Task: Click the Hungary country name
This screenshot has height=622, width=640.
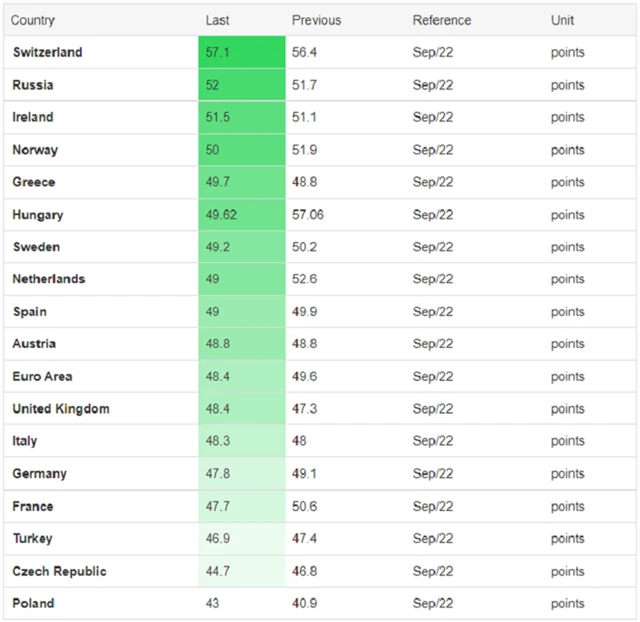Action: (38, 215)
